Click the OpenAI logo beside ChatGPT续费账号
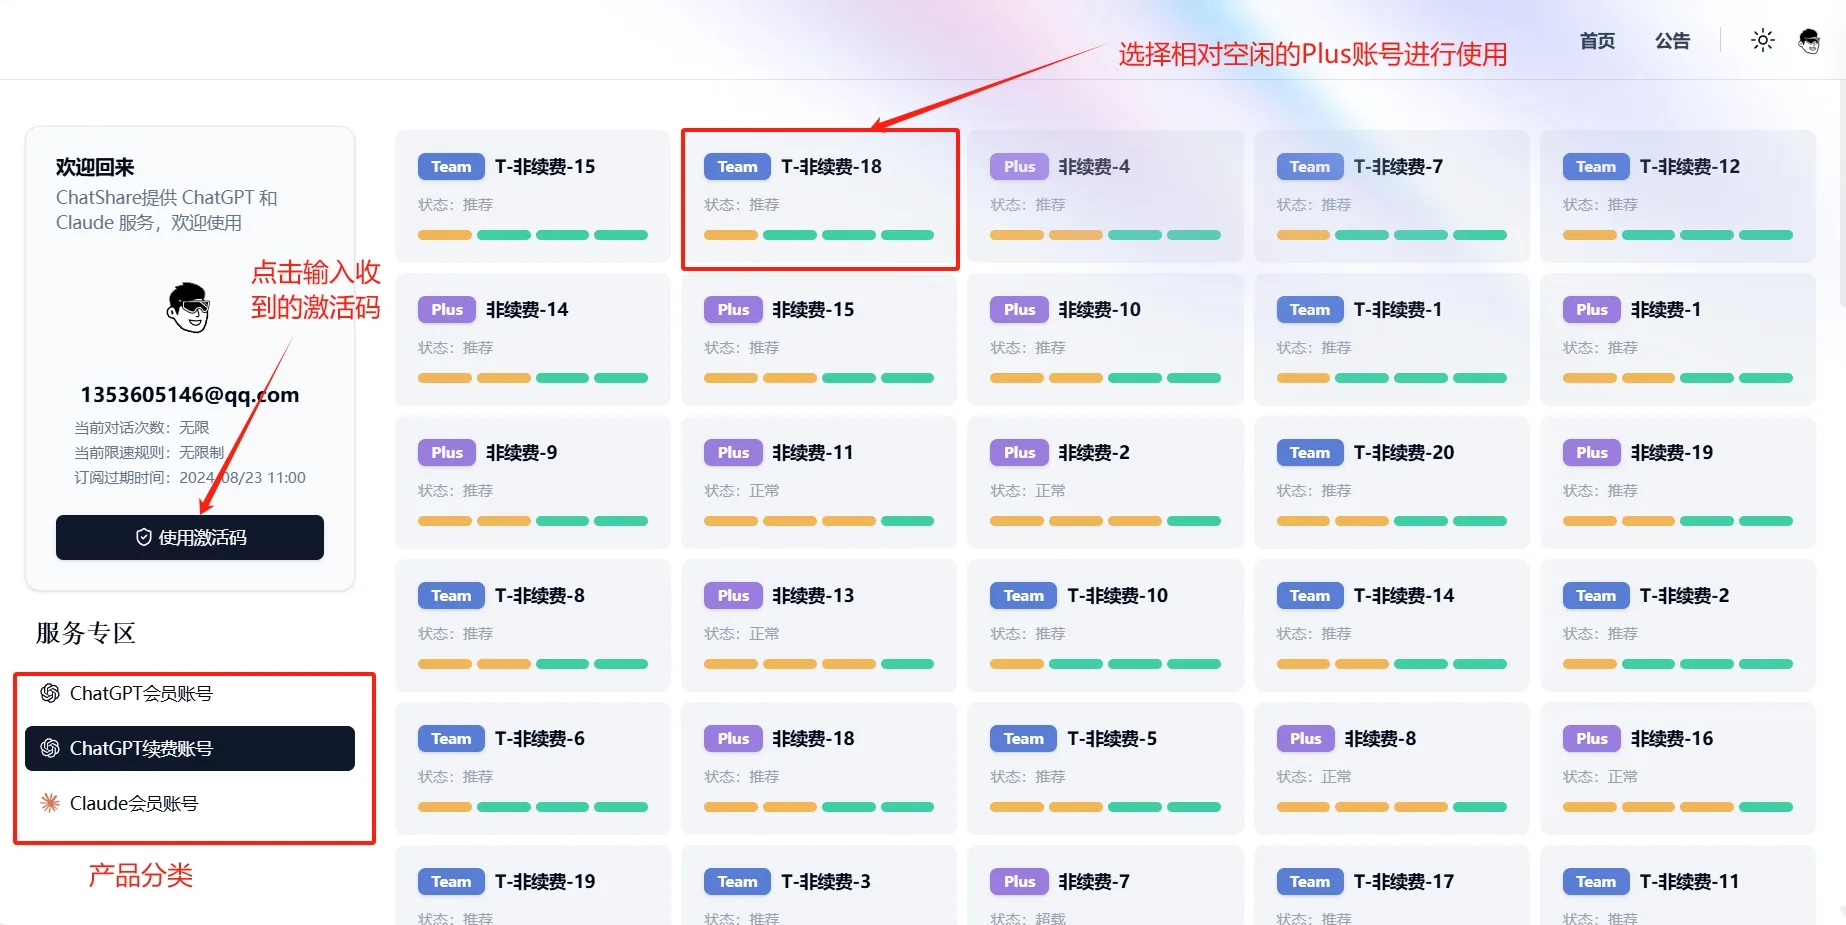The width and height of the screenshot is (1846, 925). [x=50, y=748]
